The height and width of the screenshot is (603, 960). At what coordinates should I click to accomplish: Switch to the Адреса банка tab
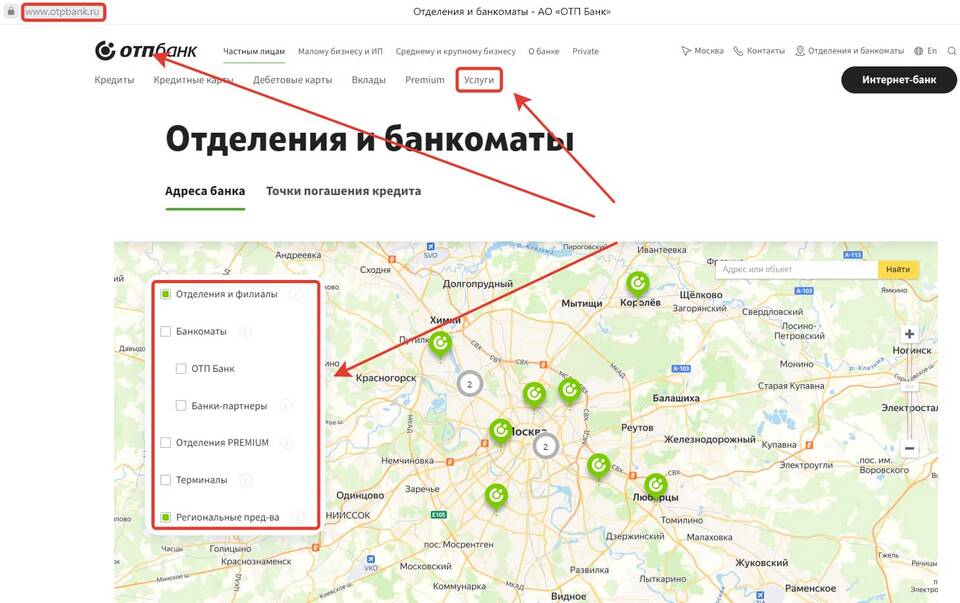click(205, 191)
